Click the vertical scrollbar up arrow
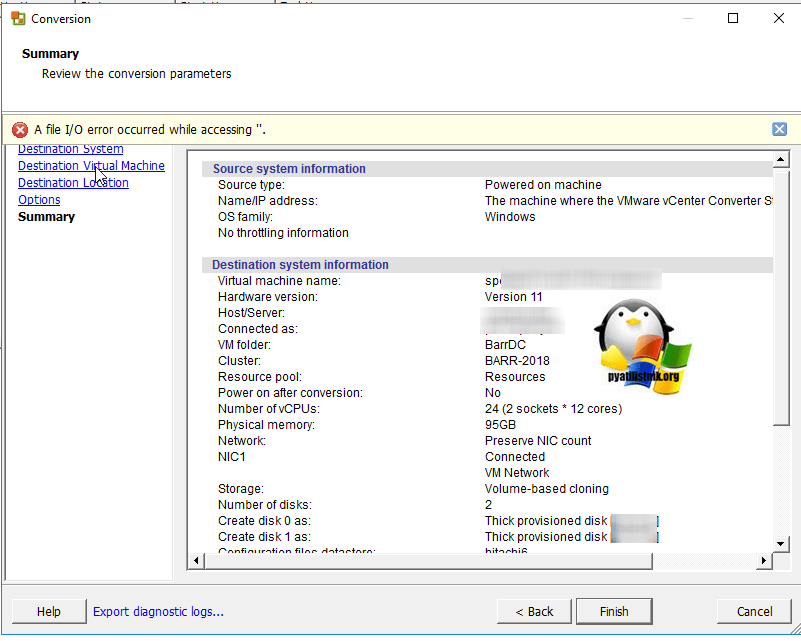Viewport: 801px width, 641px height. pyautogui.click(x=781, y=160)
